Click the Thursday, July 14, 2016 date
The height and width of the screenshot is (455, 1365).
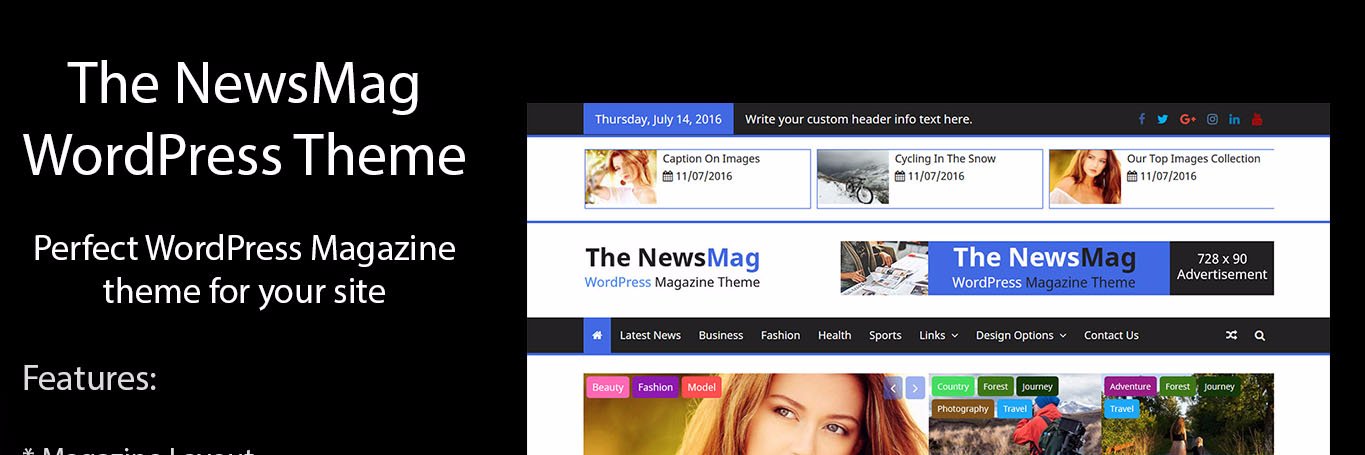click(658, 119)
